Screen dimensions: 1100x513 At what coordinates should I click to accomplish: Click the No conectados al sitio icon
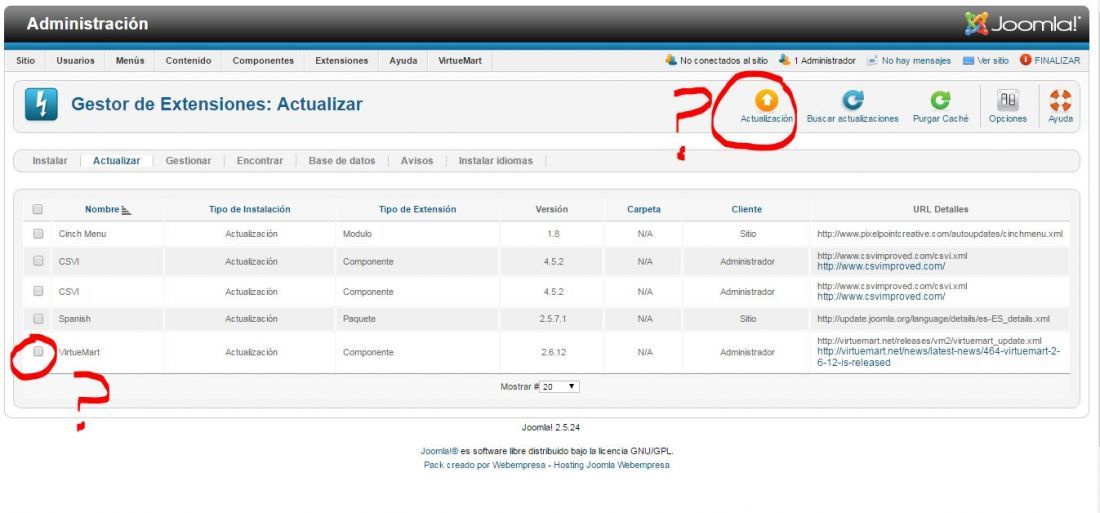click(671, 60)
